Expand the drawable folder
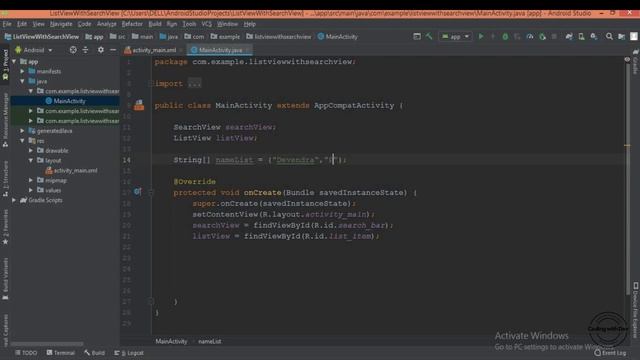Viewport: 640px width, 360px height. click(31, 150)
